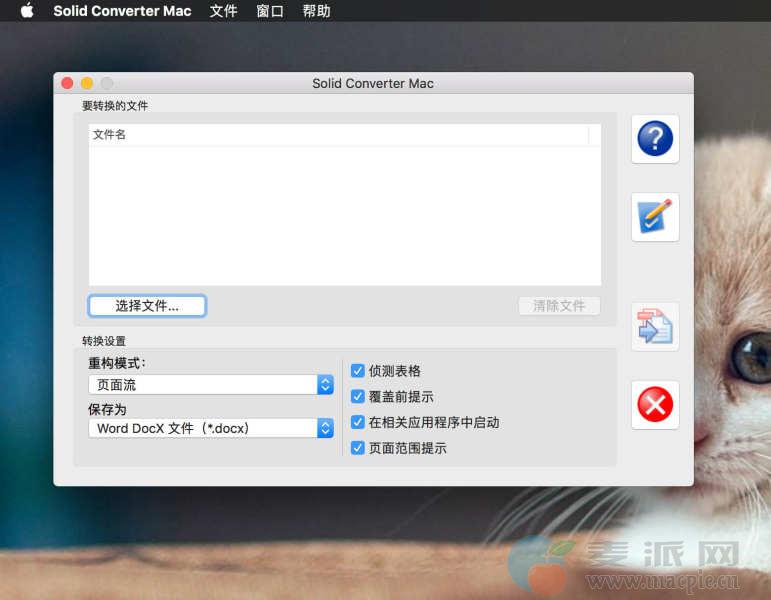Open the 保存为 Word DocX format dropdown
This screenshot has width=771, height=600.
pos(211,428)
